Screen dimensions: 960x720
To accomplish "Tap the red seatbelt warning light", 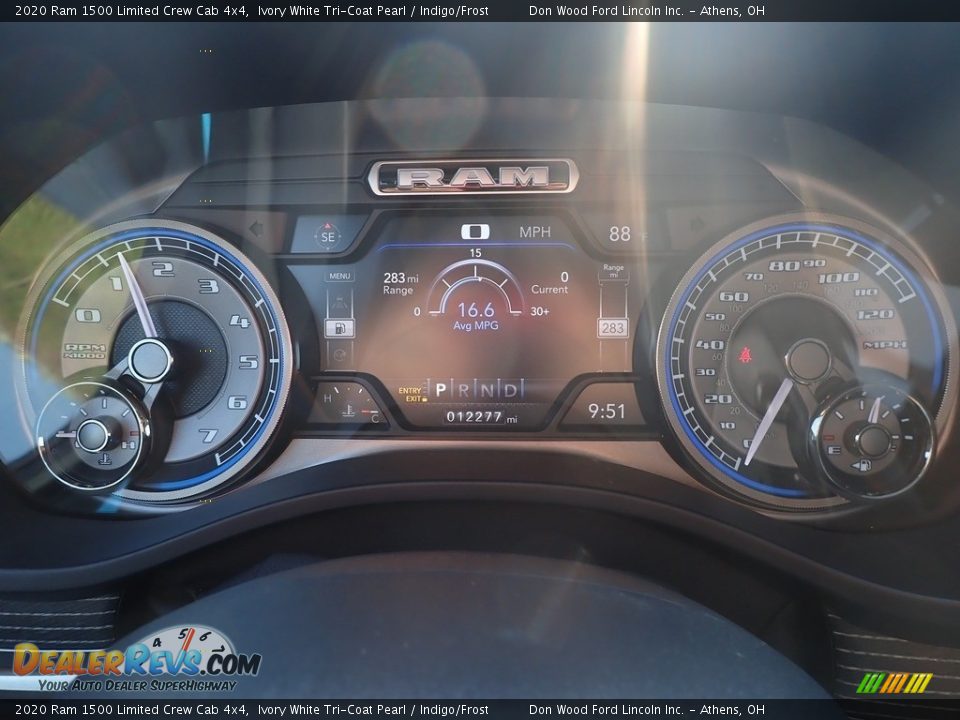I will click(745, 355).
